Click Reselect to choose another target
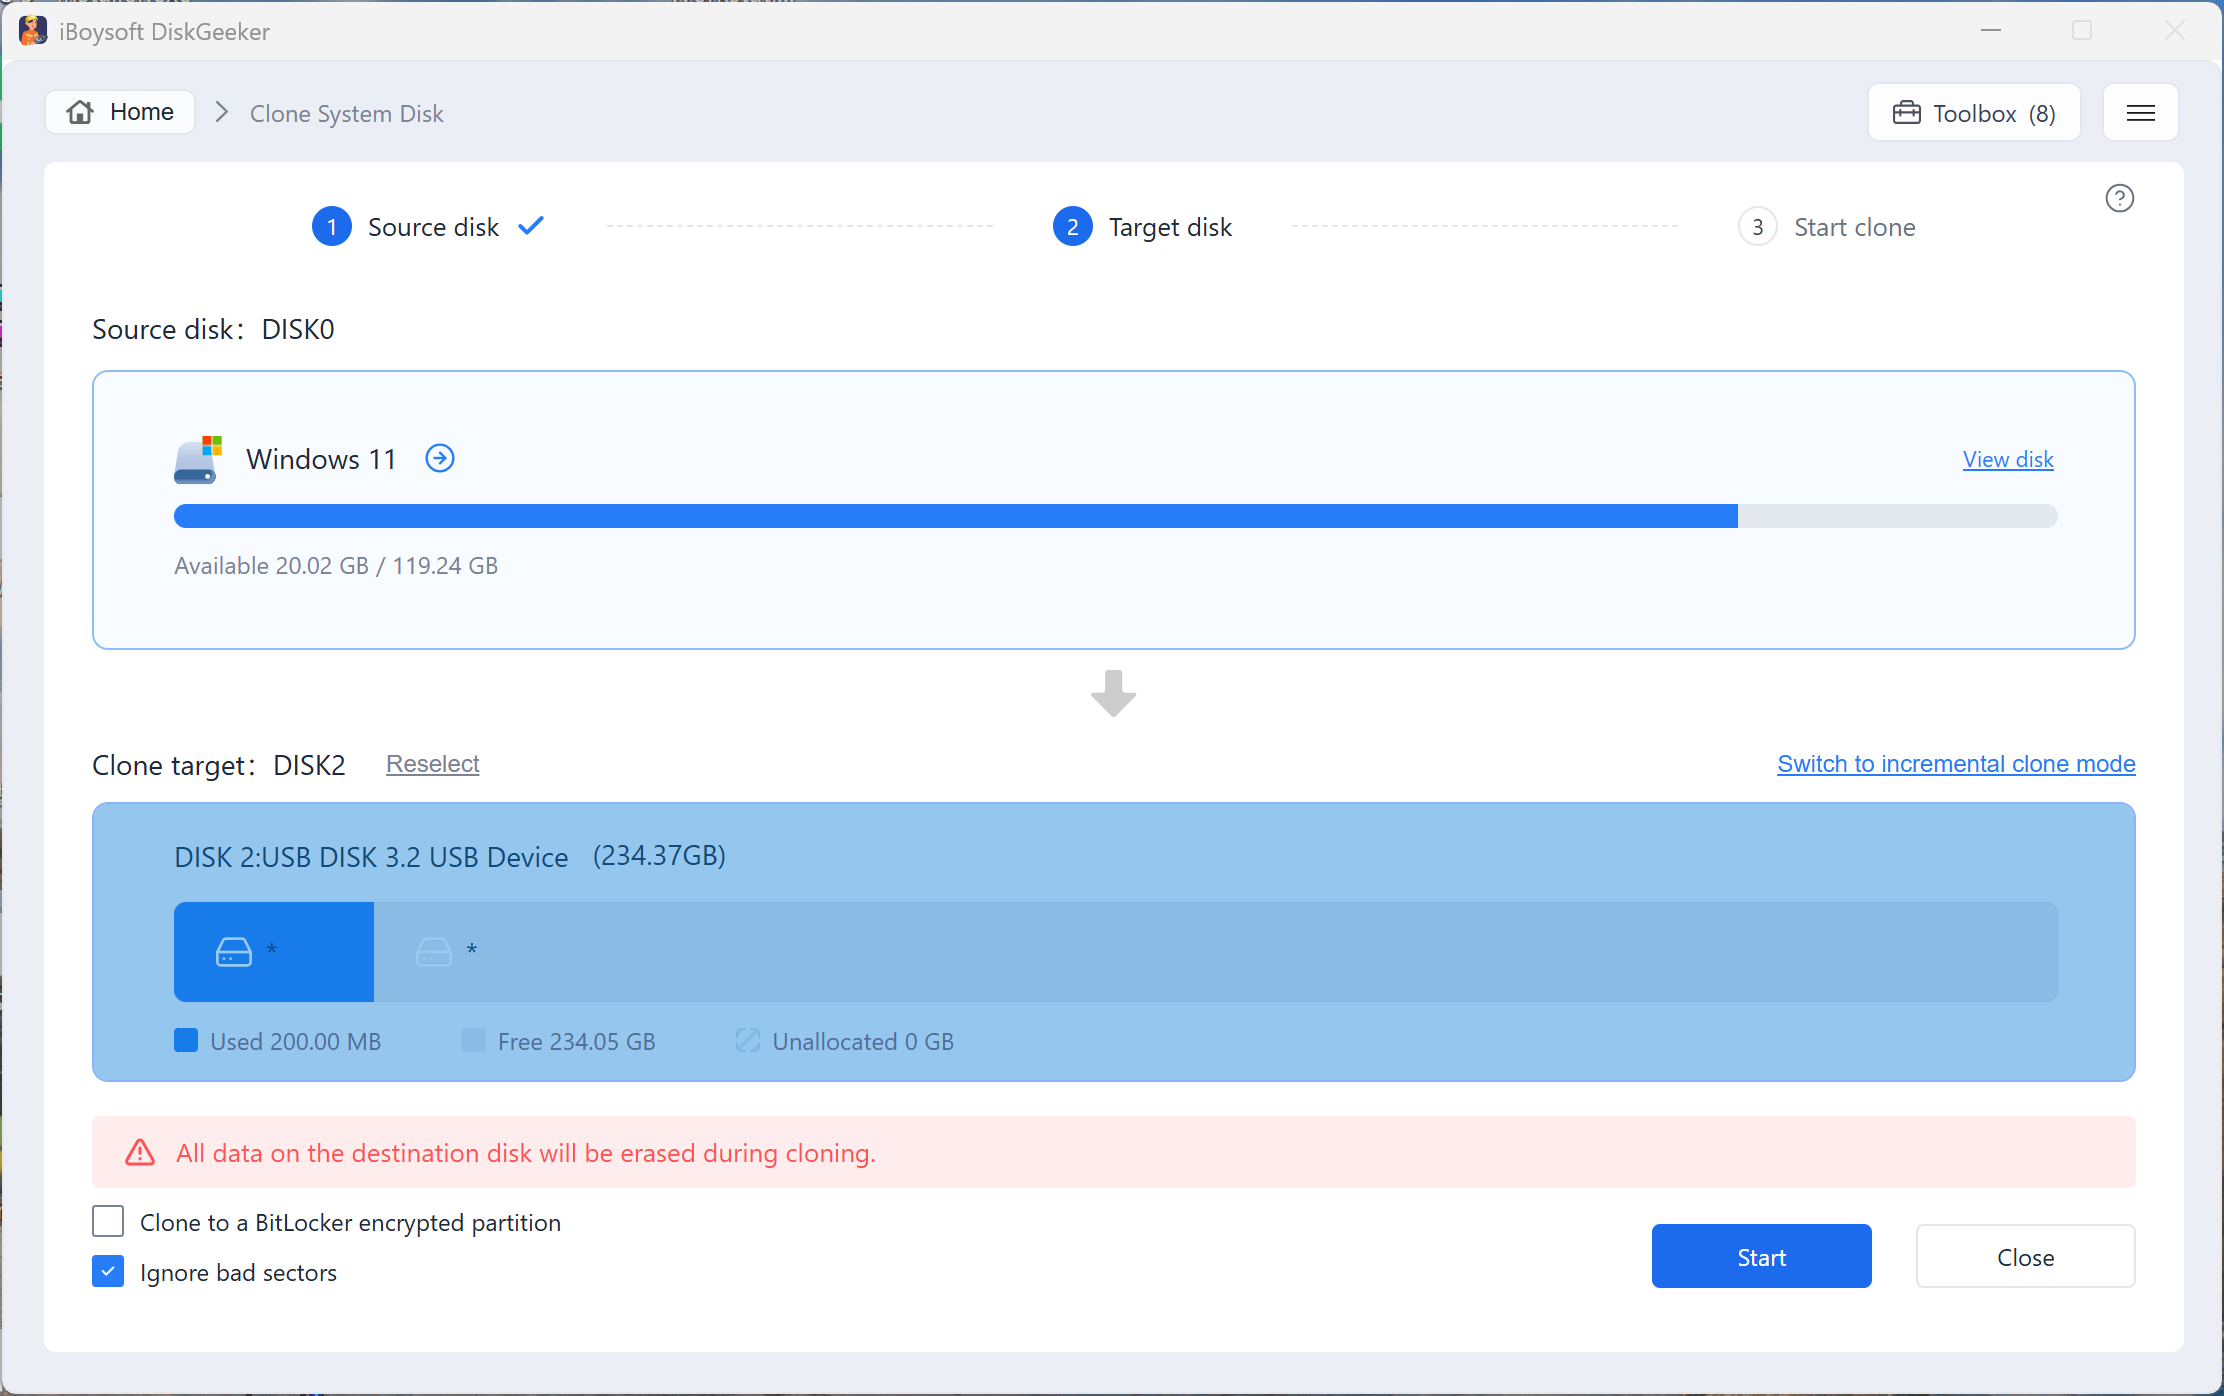The image size is (2224, 1396). 433,764
